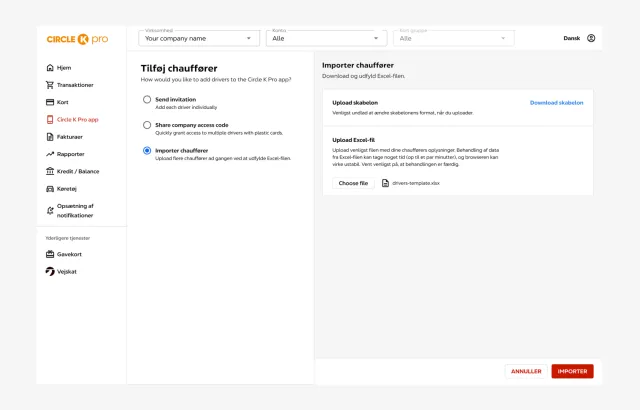The image size is (640, 410).
Task: Click the Kort card icon
Action: point(50,102)
